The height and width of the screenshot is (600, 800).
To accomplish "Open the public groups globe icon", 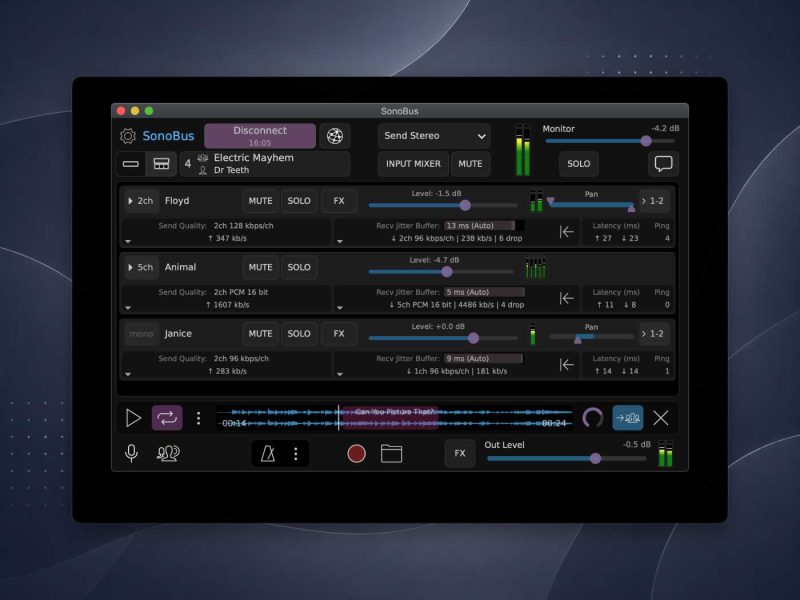I will (335, 136).
